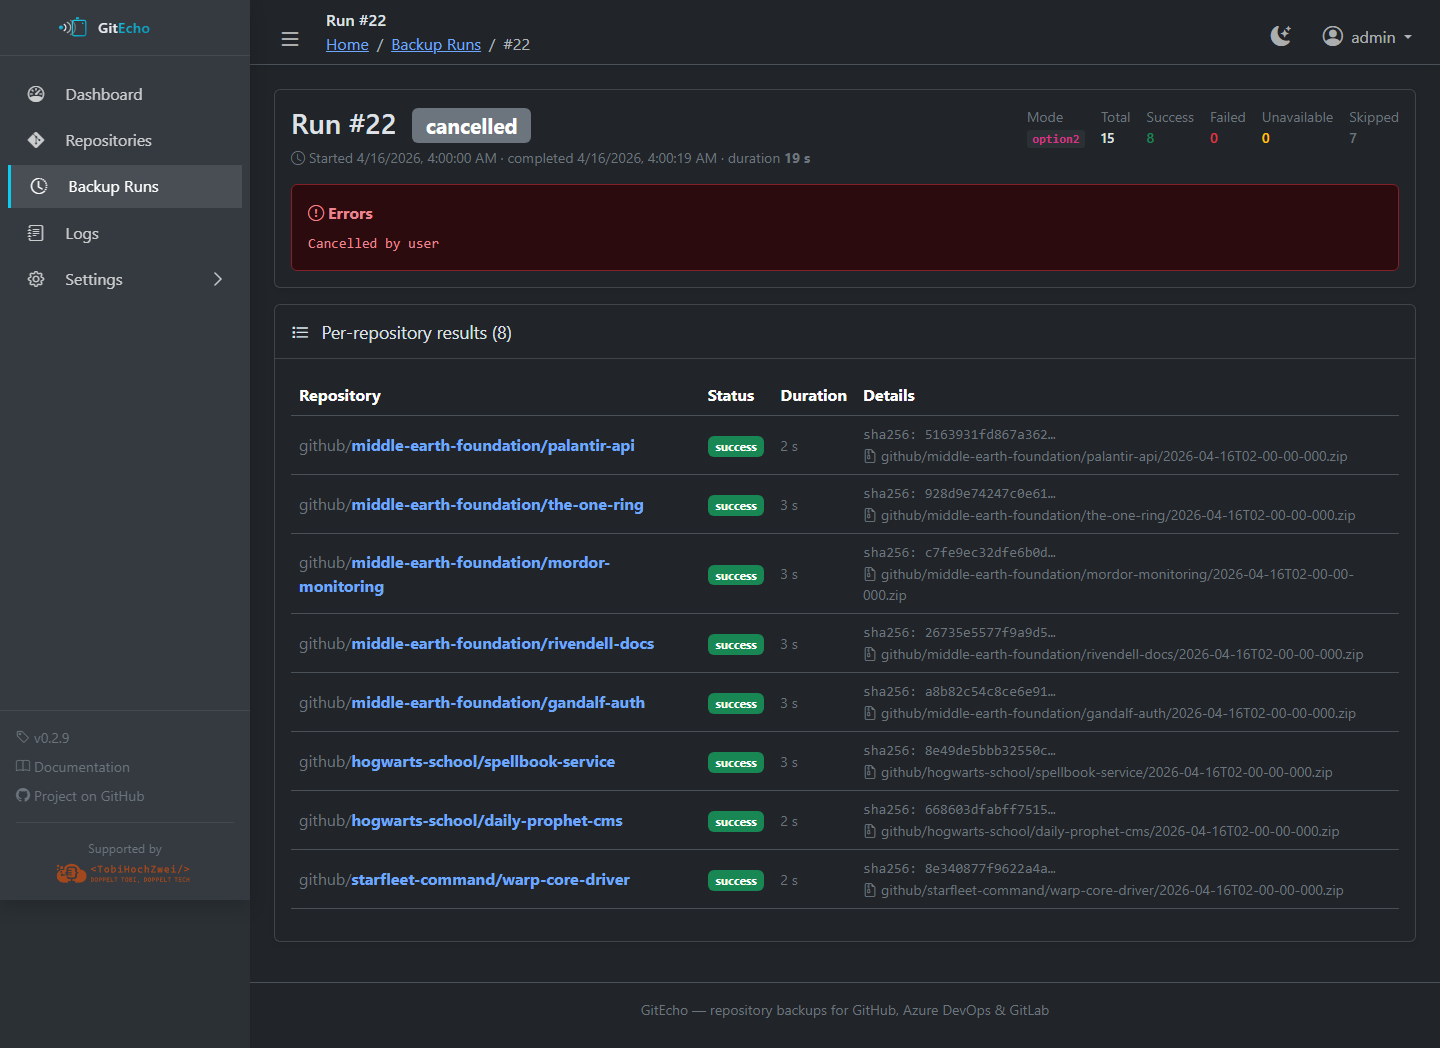
Task: Click the Repositories git icon
Action: pos(36,140)
